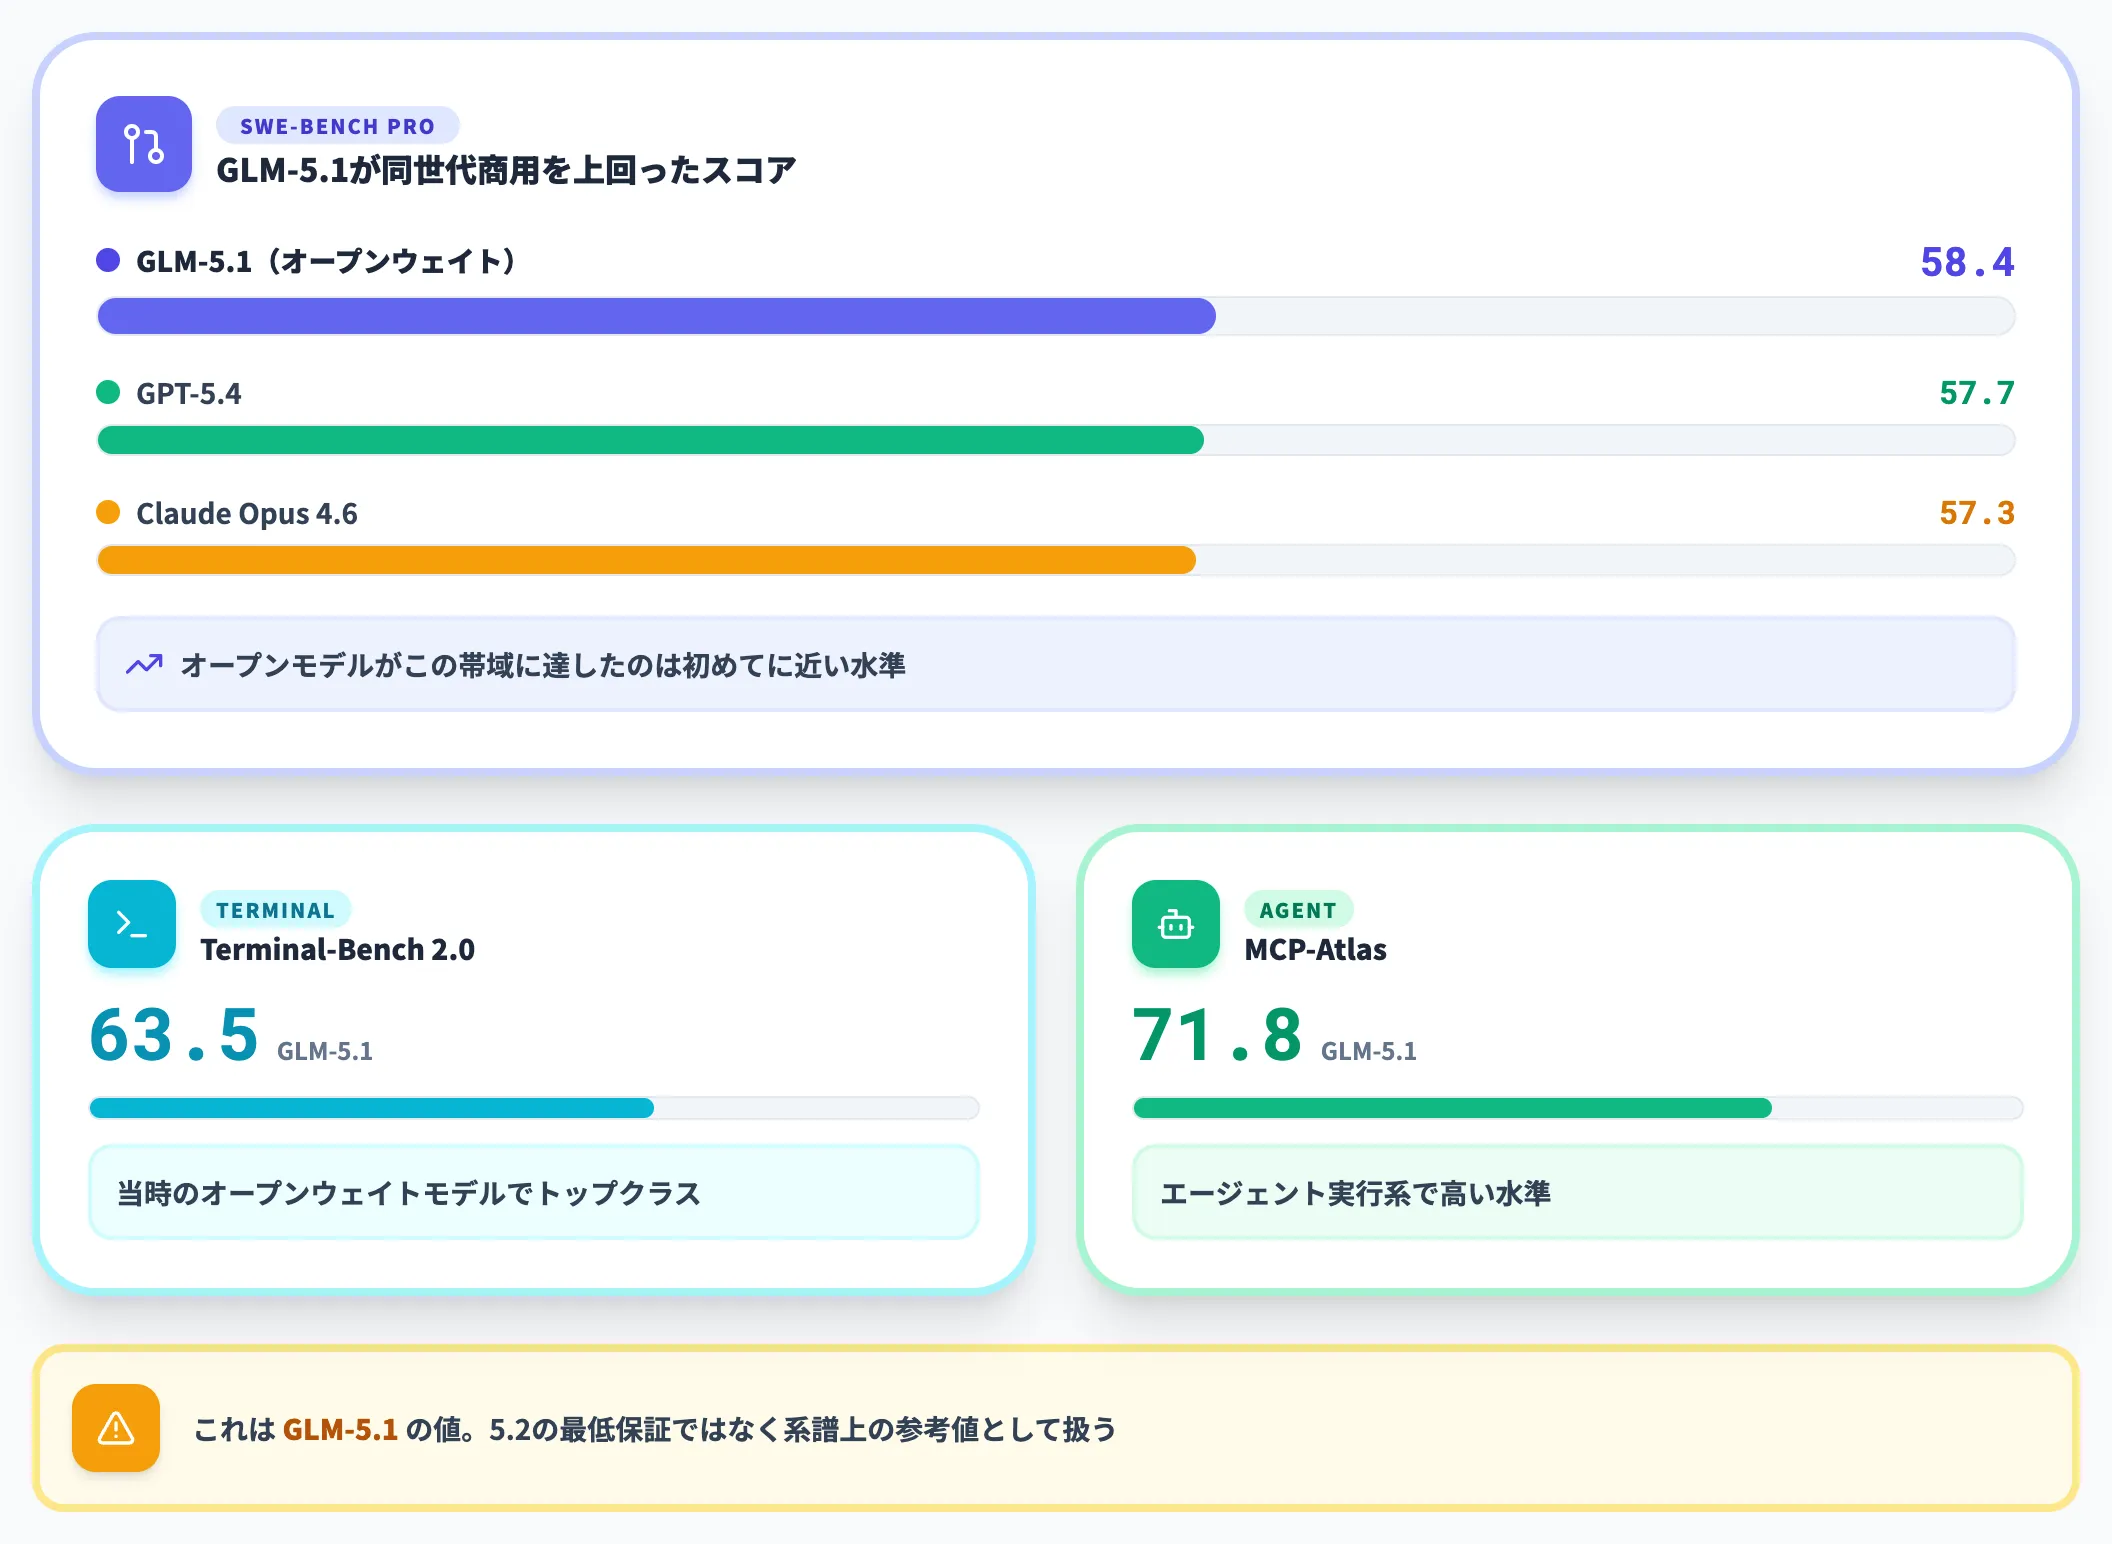The height and width of the screenshot is (1544, 2112).
Task: Click the large 63.5 score
Action: point(174,1034)
